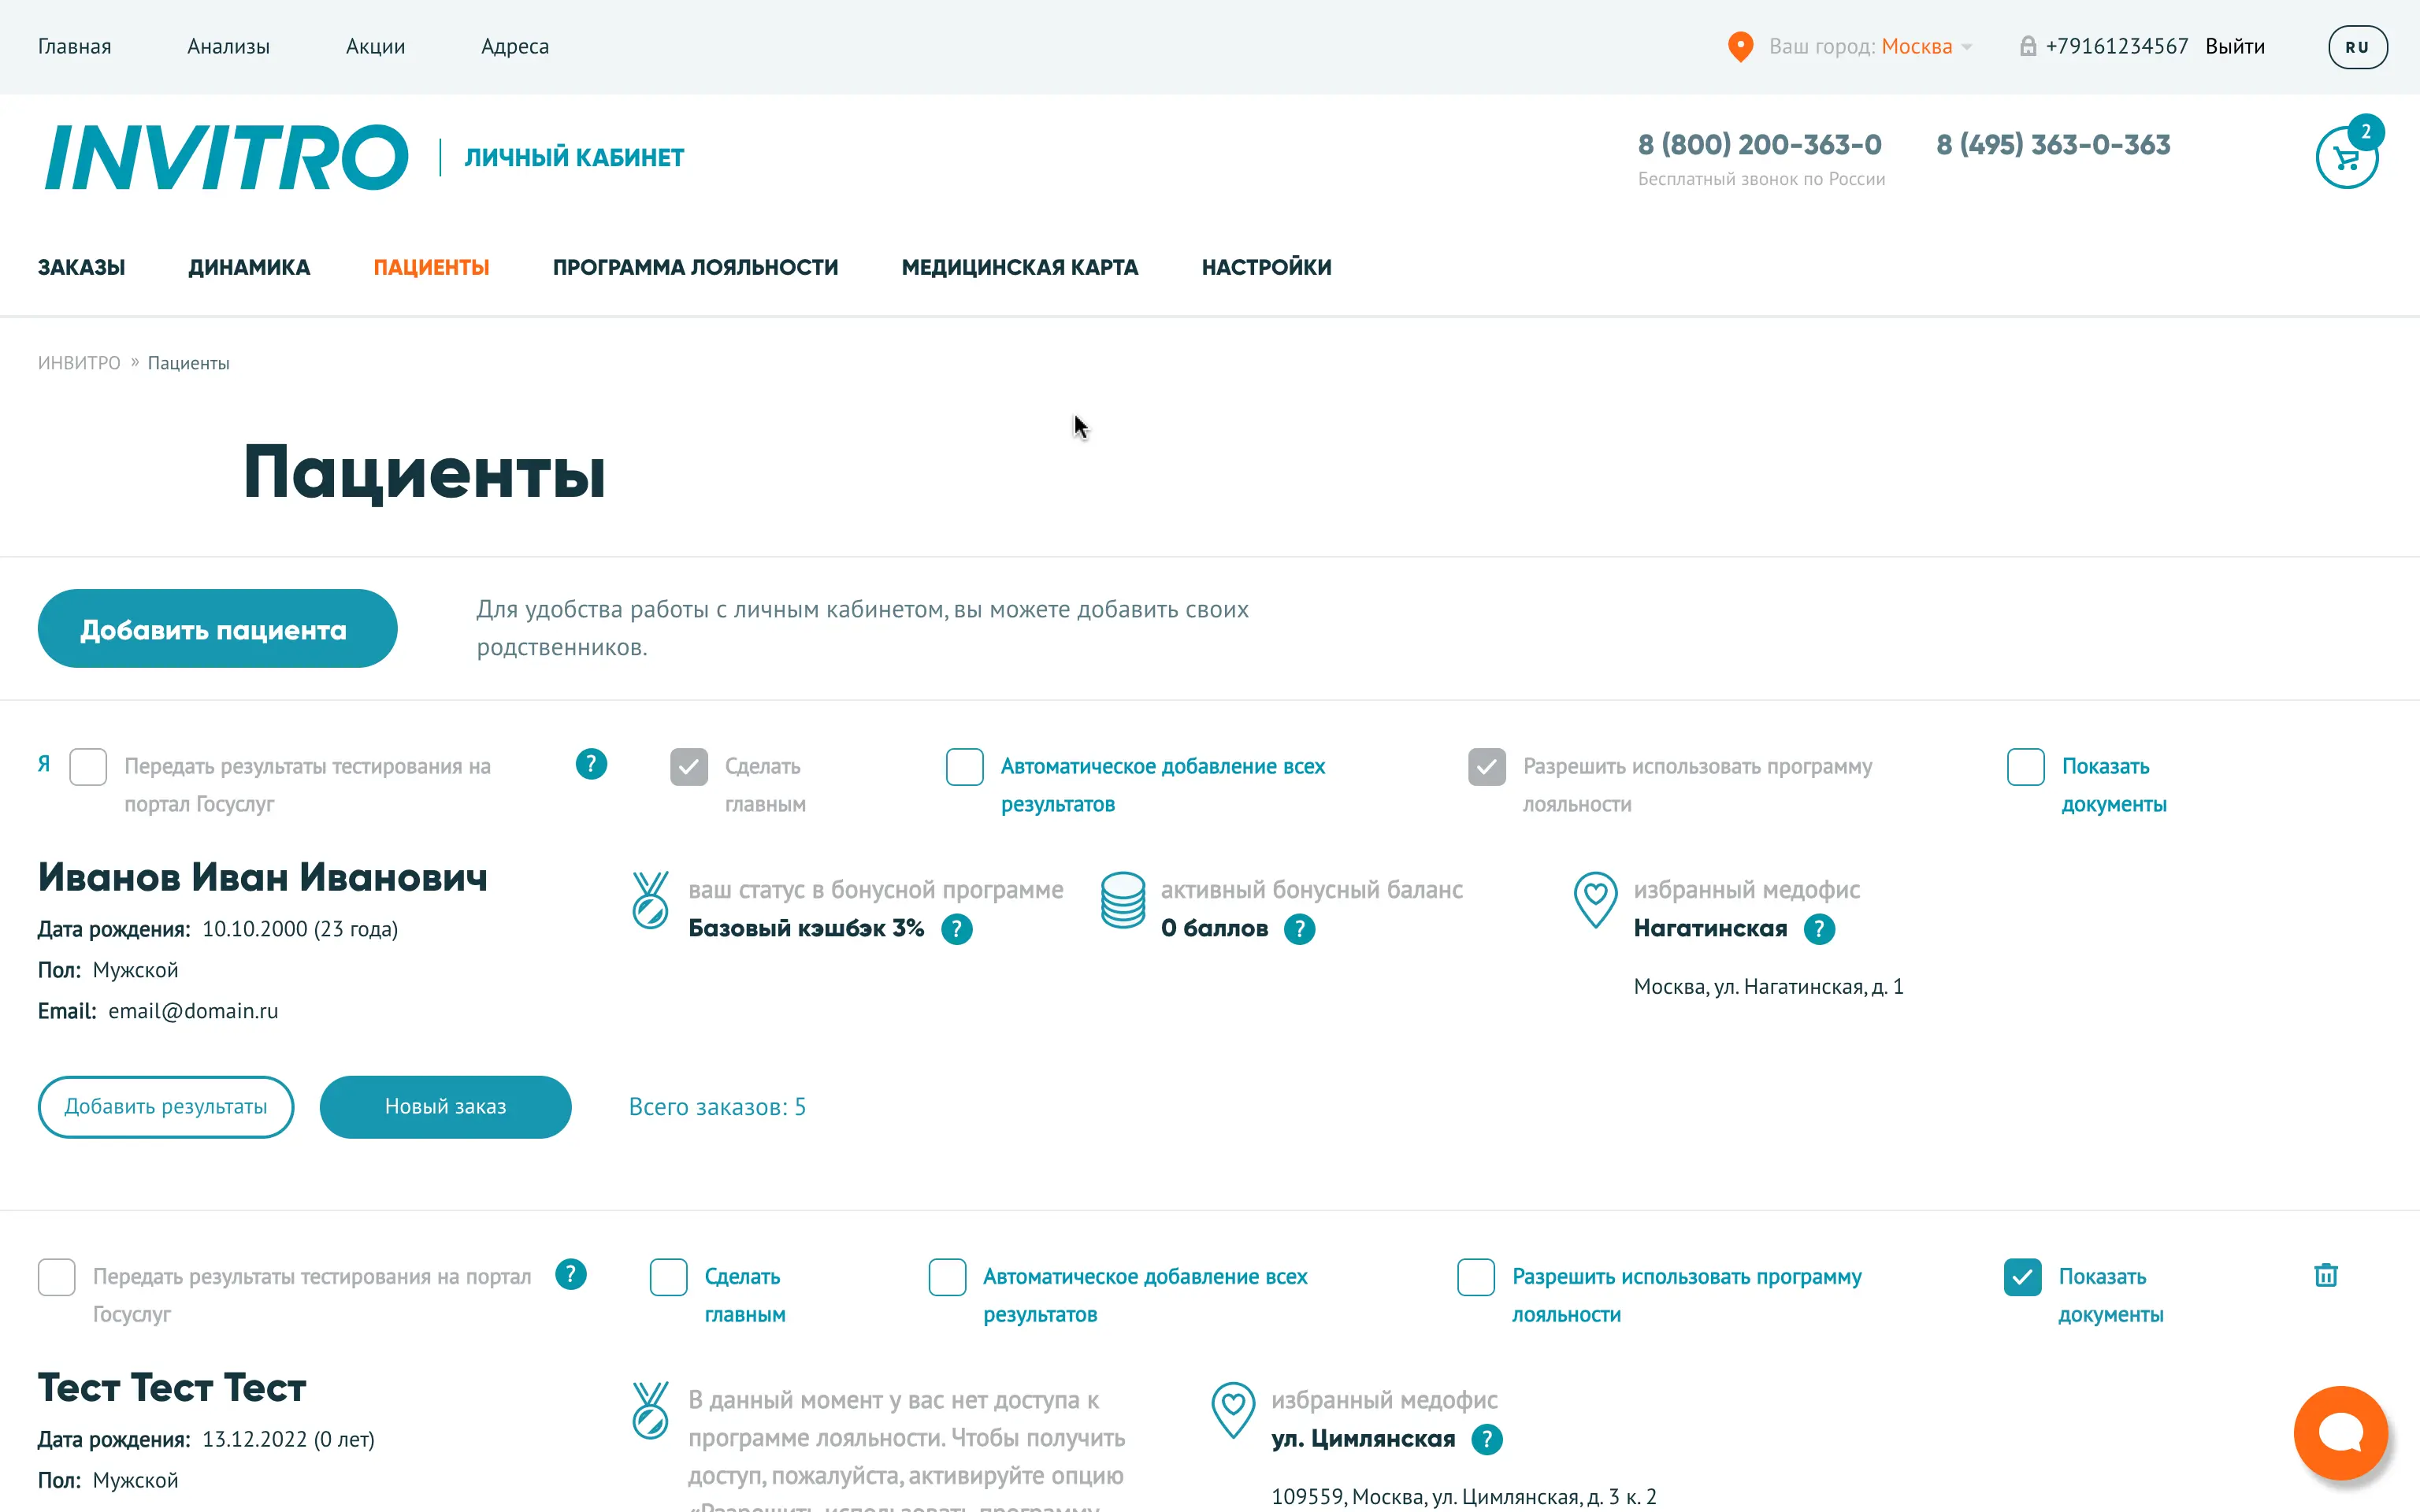Expand the Москва city dropdown
Image resolution: width=2420 pixels, height=1512 pixels.
[x=1927, y=47]
